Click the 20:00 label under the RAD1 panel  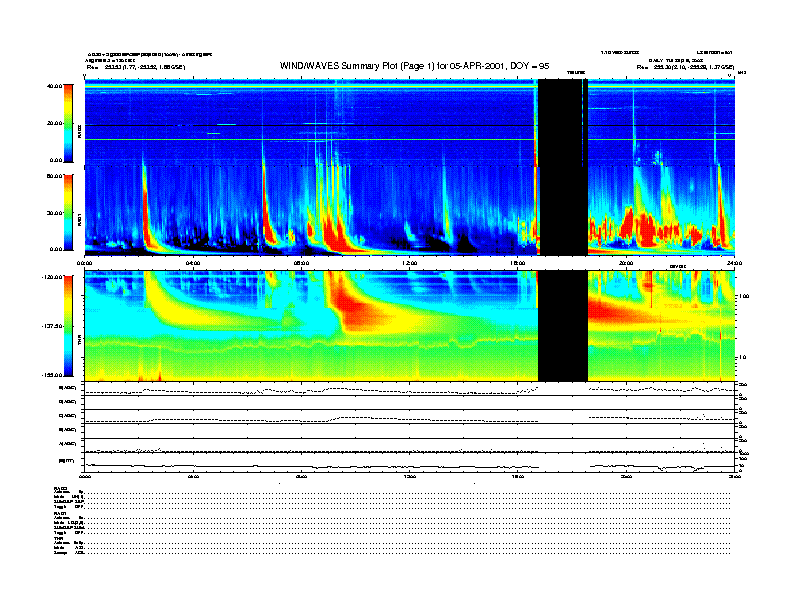tap(626, 263)
